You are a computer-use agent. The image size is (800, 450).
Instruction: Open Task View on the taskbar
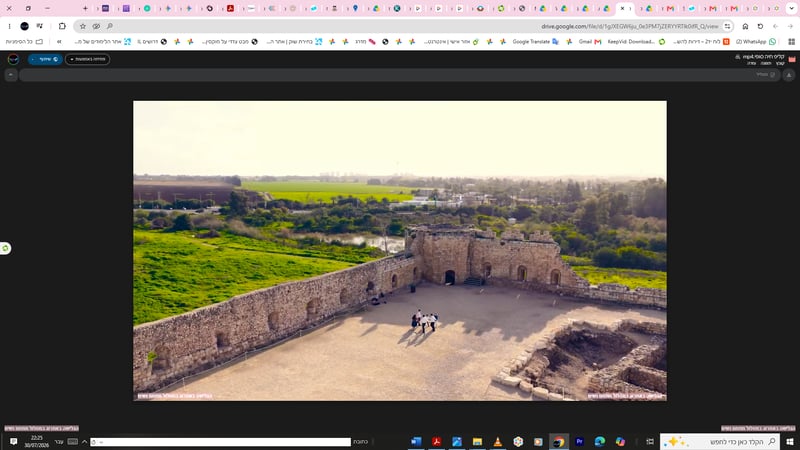[x=650, y=441]
